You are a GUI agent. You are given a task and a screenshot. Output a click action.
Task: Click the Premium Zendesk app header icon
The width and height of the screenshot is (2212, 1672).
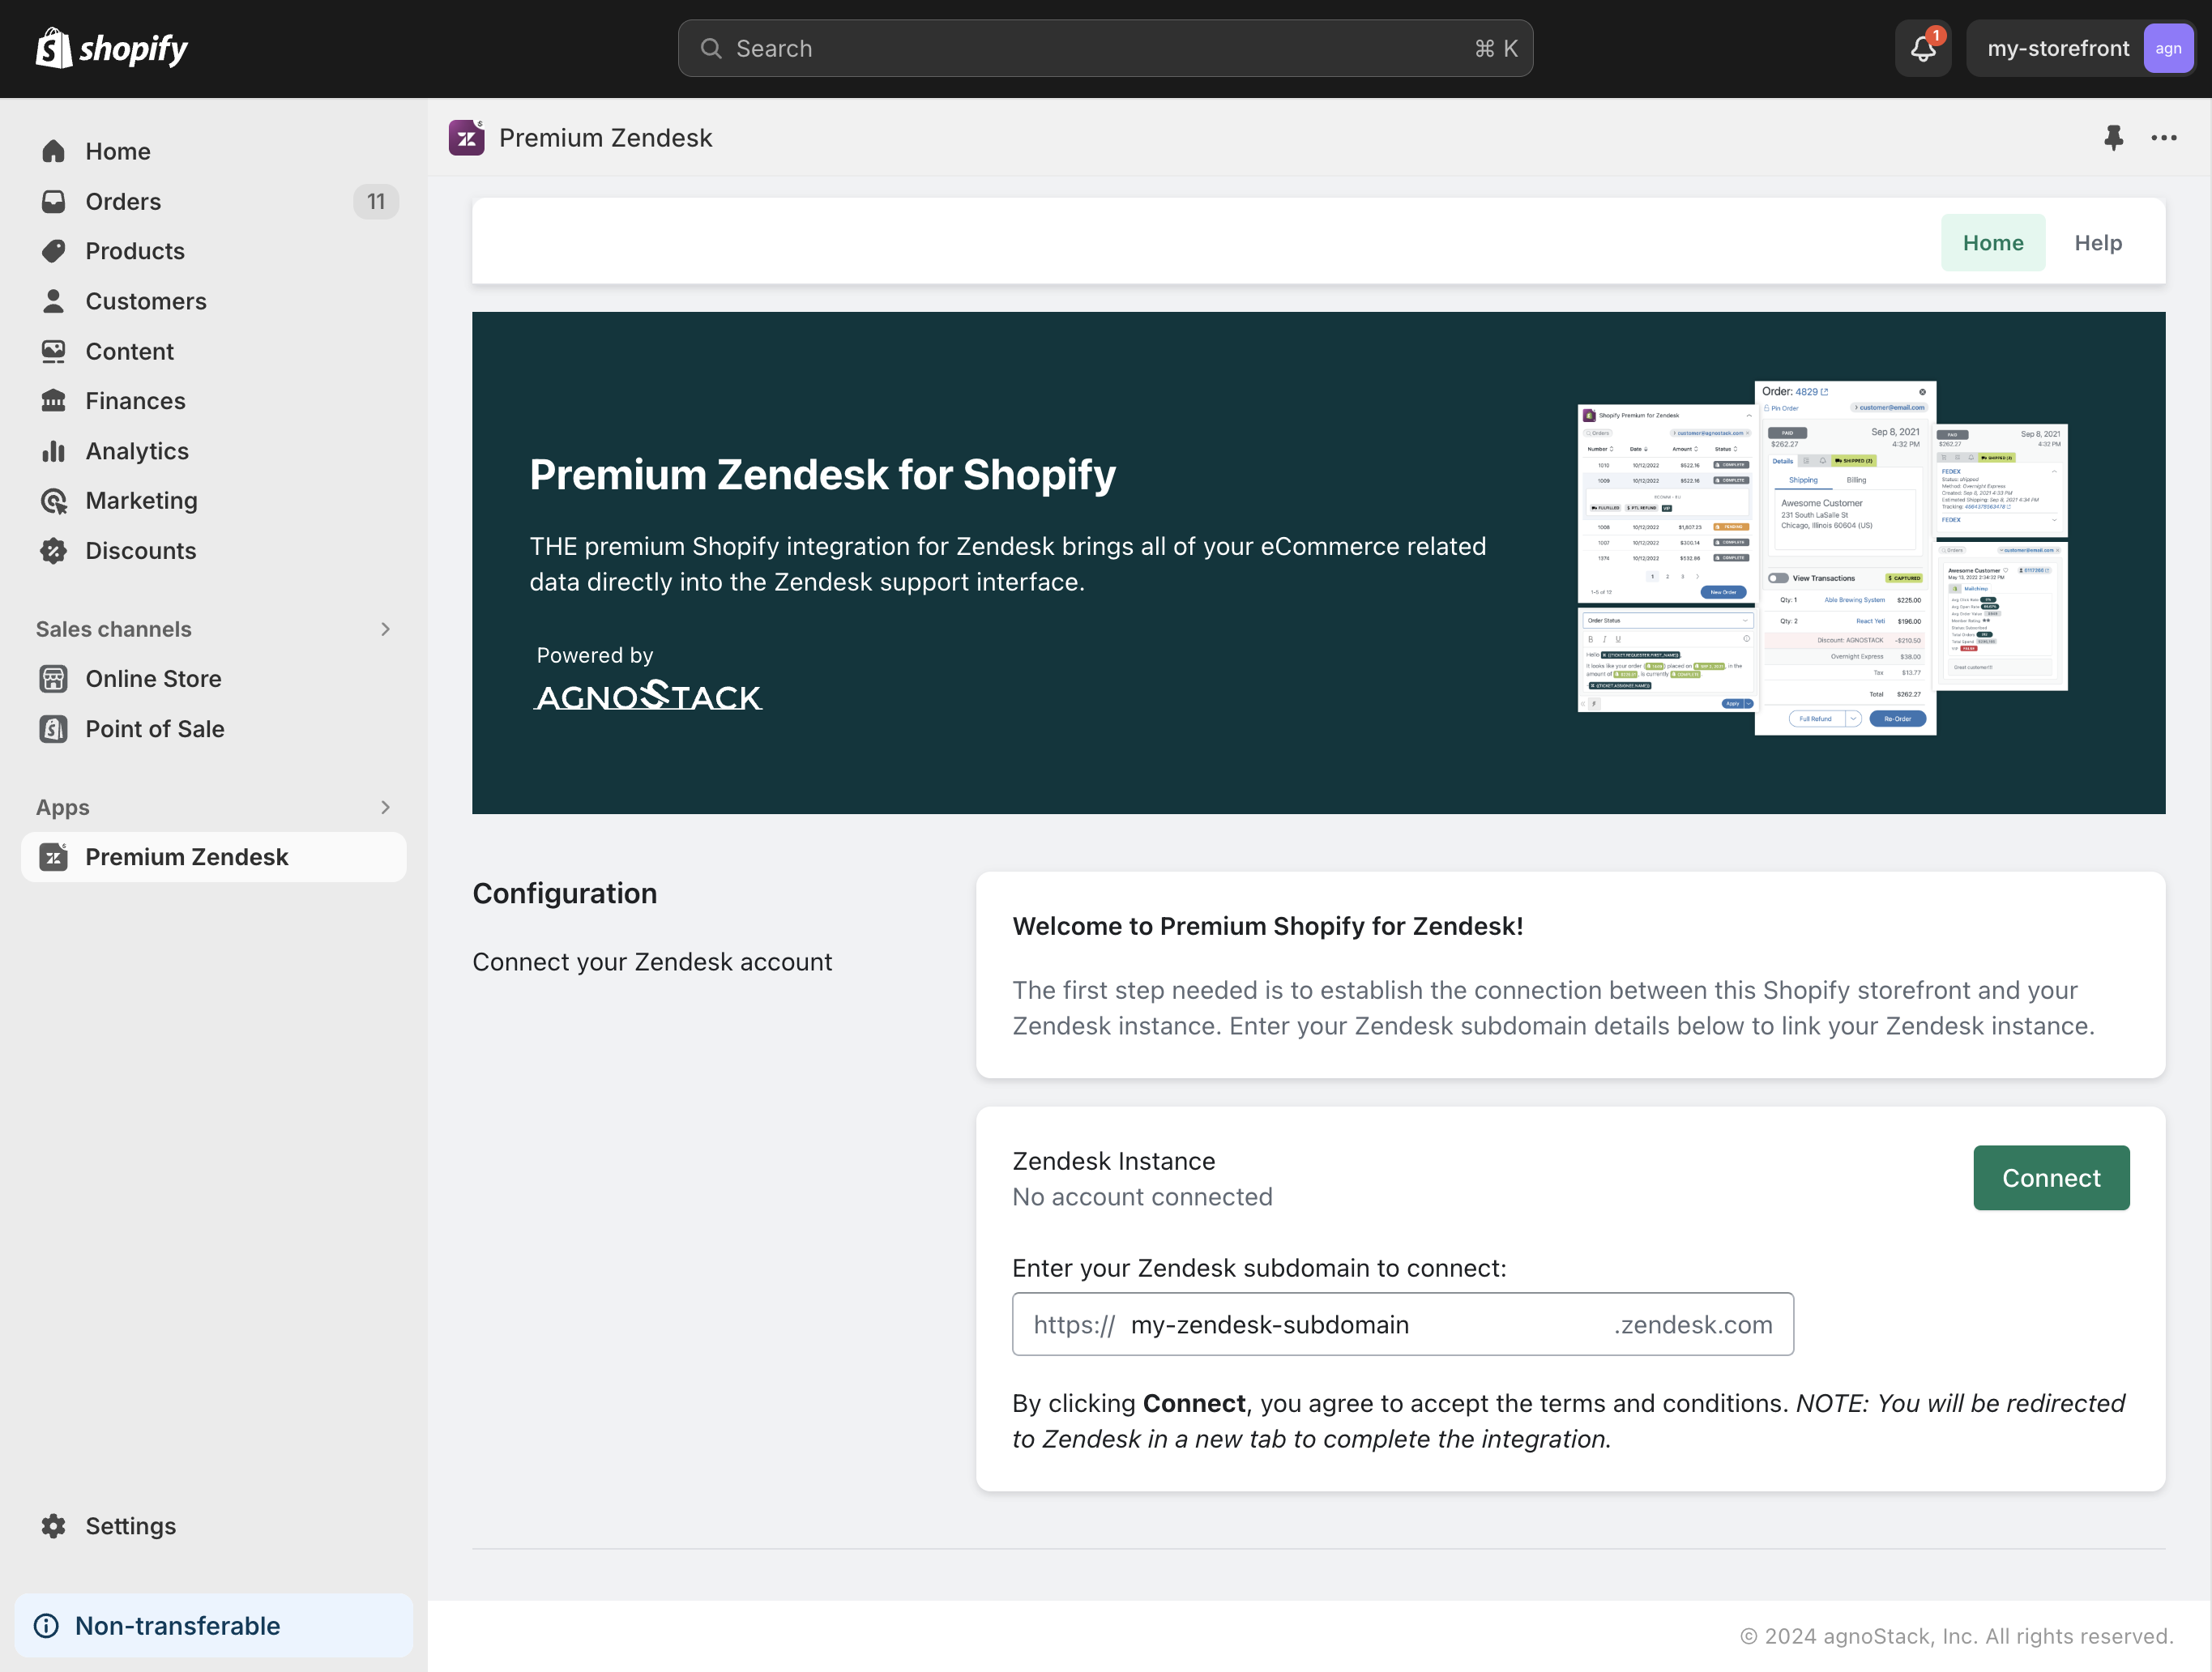466,138
